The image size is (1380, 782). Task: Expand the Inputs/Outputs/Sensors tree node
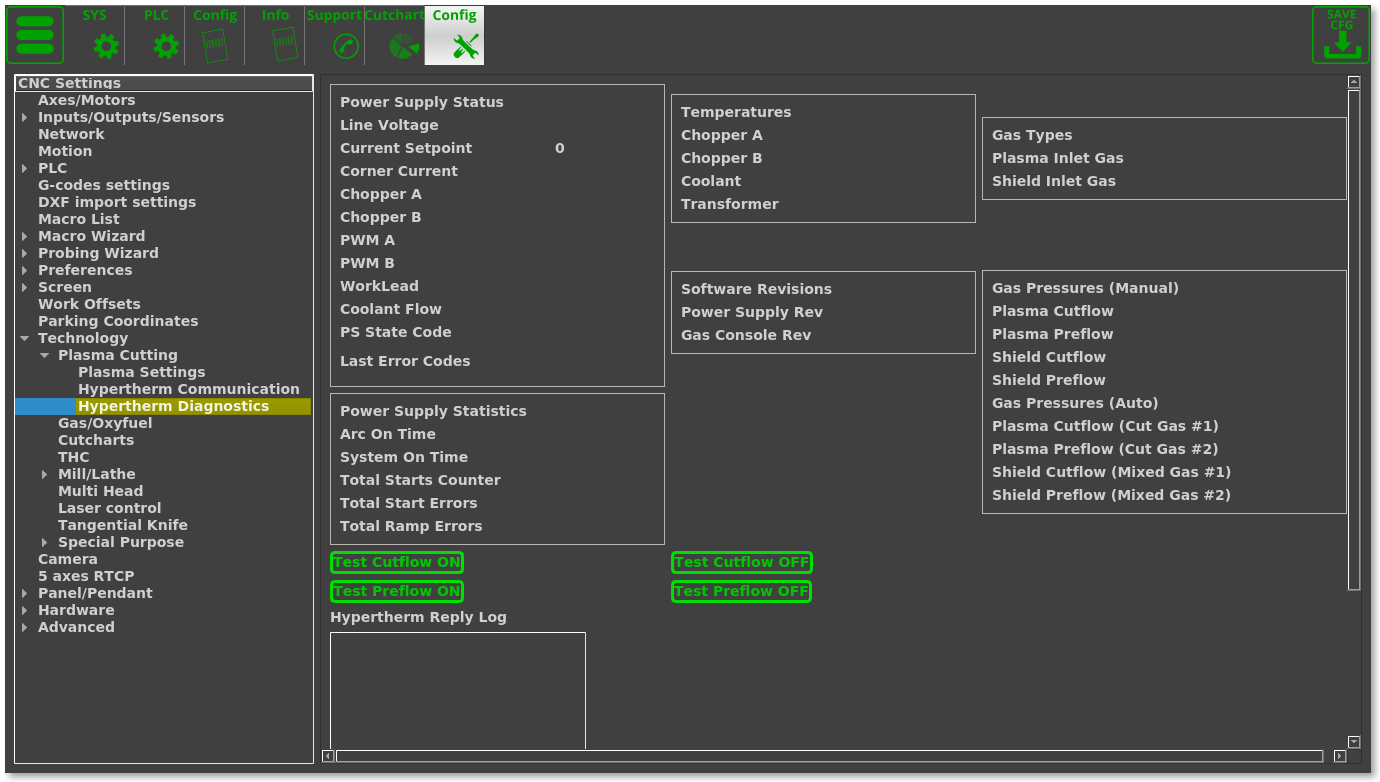tap(25, 118)
